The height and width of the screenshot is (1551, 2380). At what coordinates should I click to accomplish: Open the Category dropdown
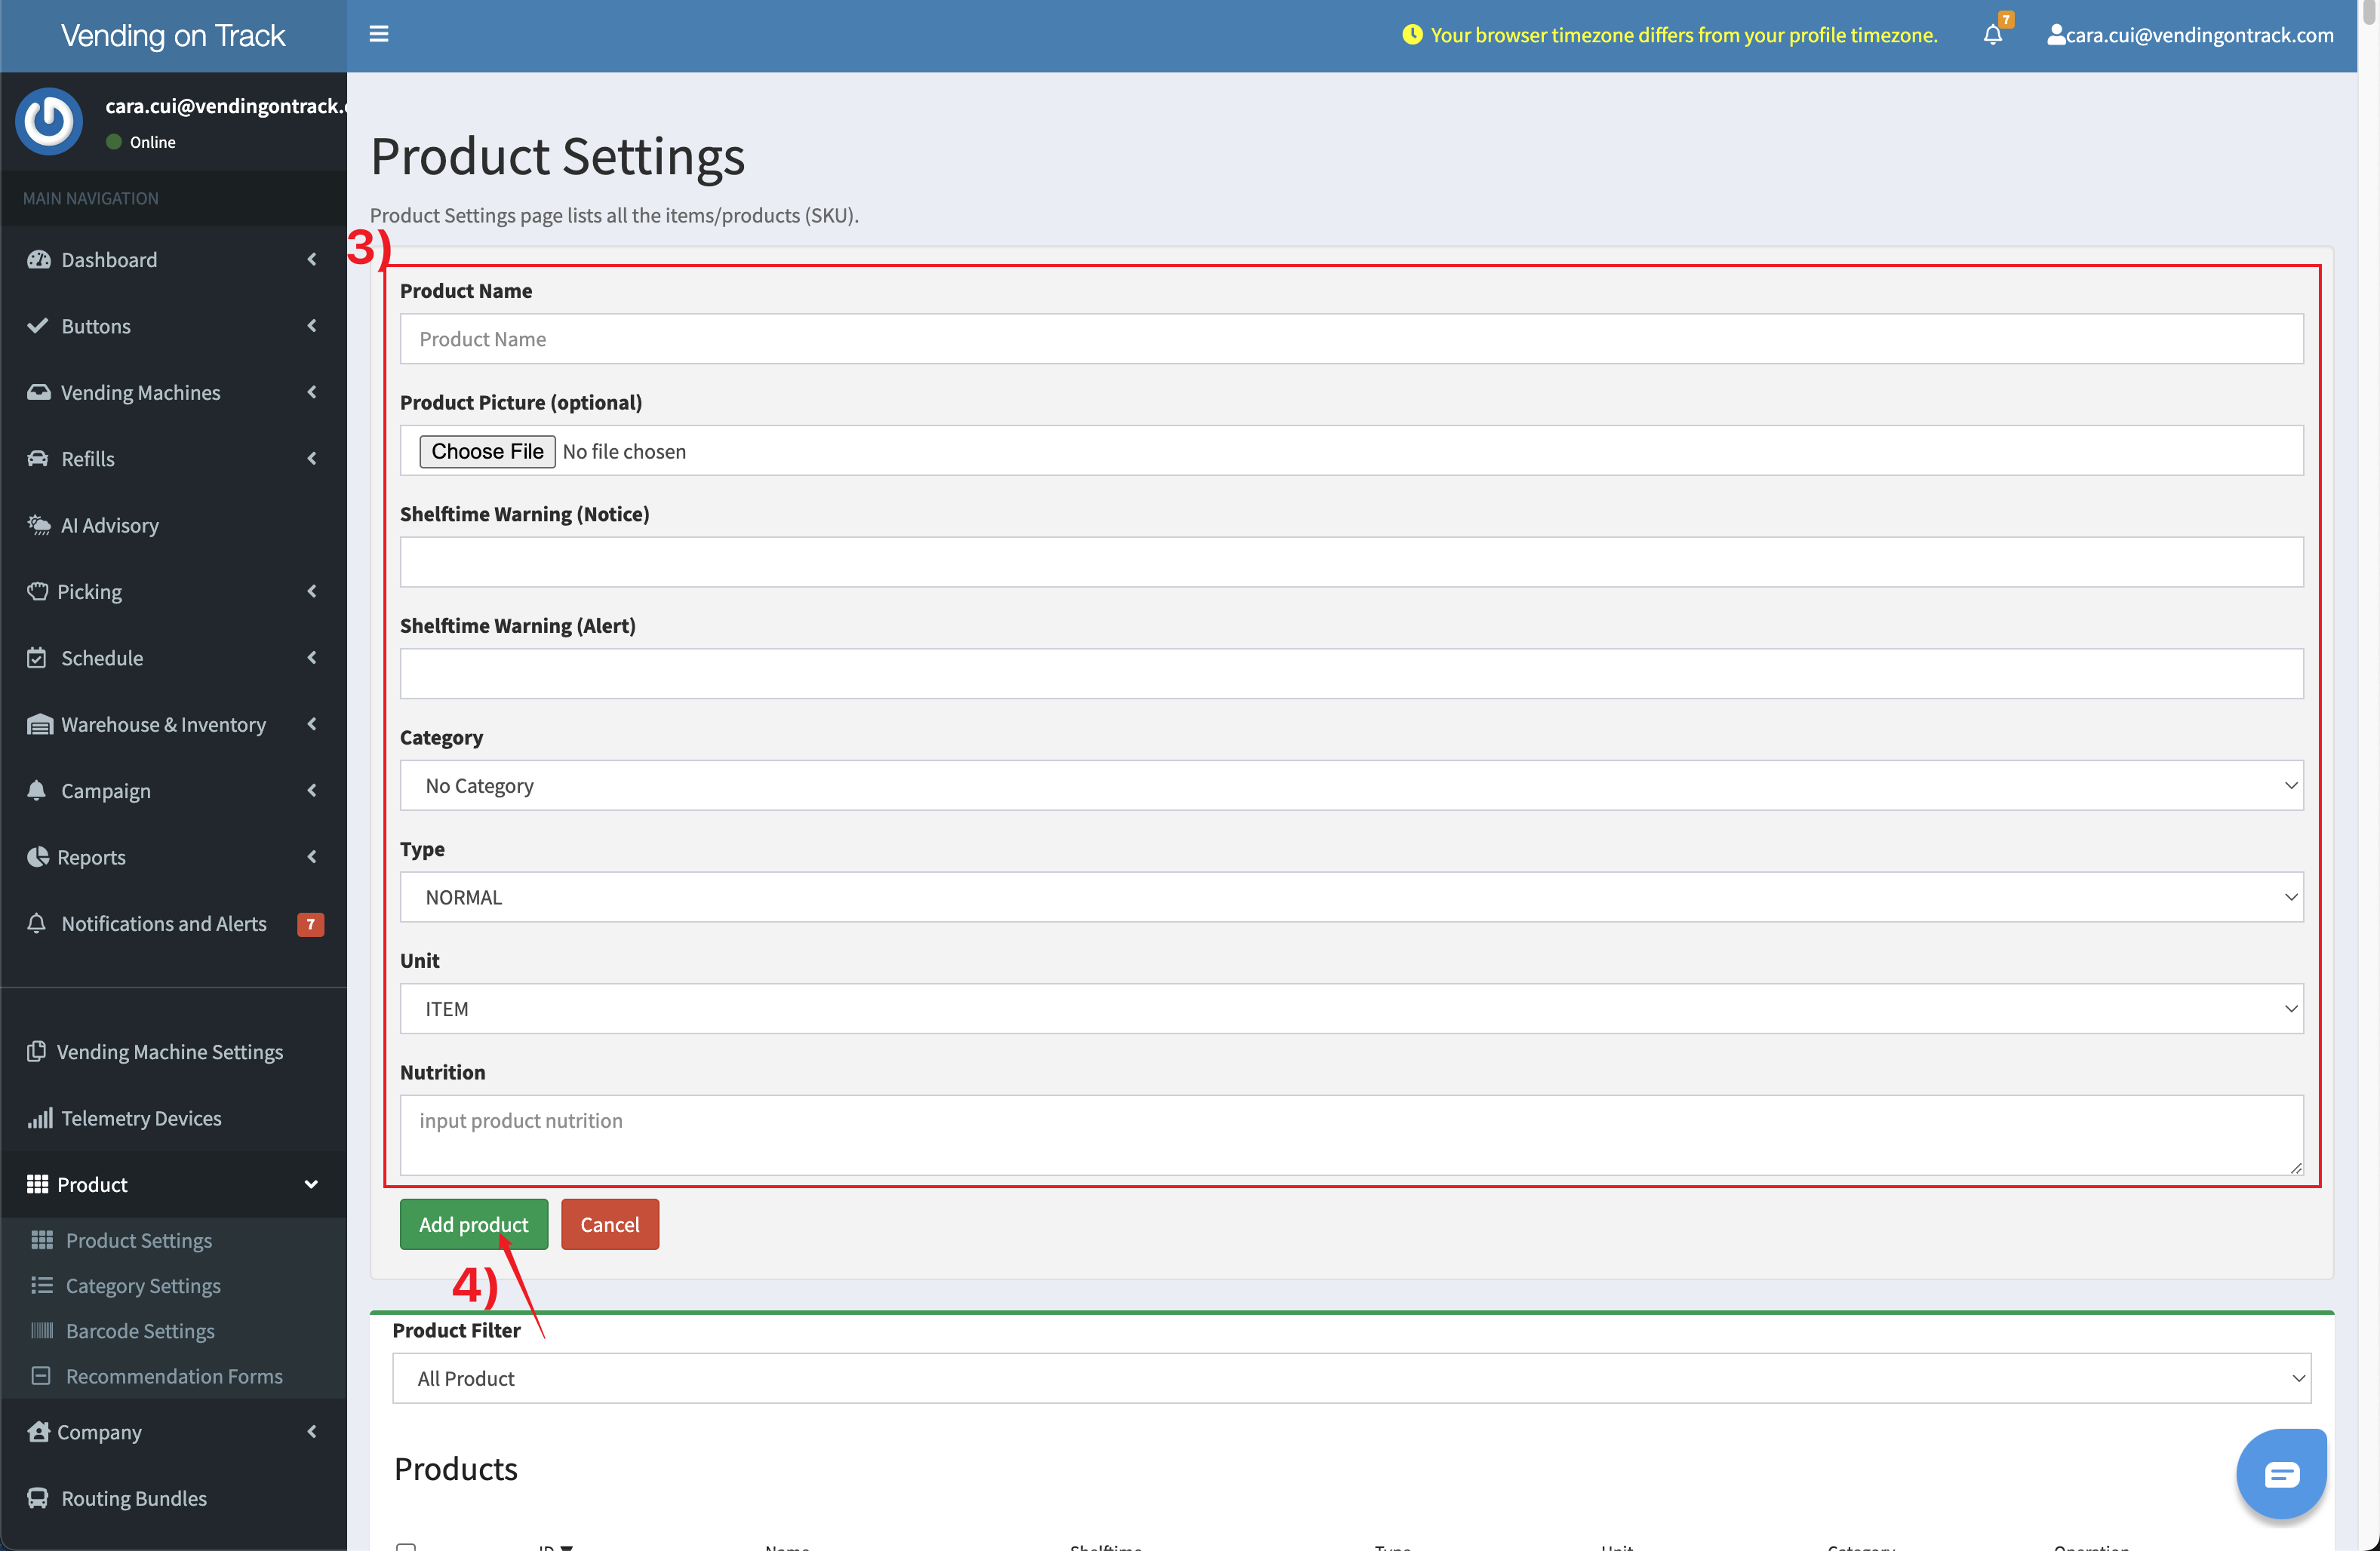[x=1351, y=785]
